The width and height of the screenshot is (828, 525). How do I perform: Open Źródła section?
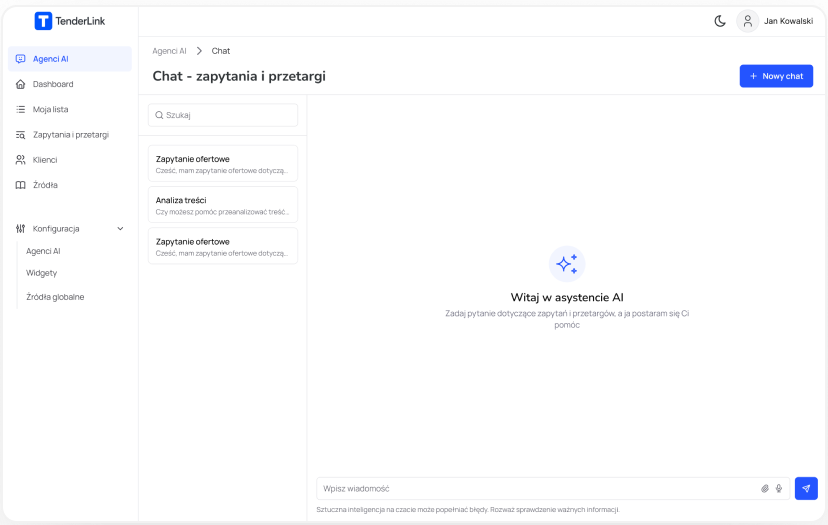(45, 185)
